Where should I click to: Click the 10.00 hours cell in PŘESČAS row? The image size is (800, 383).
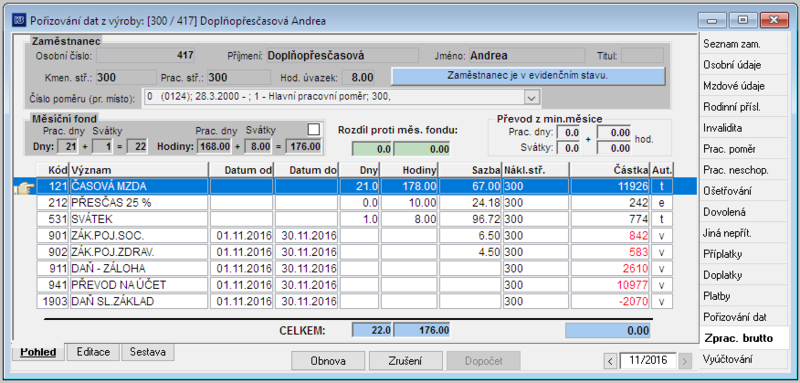(x=409, y=203)
